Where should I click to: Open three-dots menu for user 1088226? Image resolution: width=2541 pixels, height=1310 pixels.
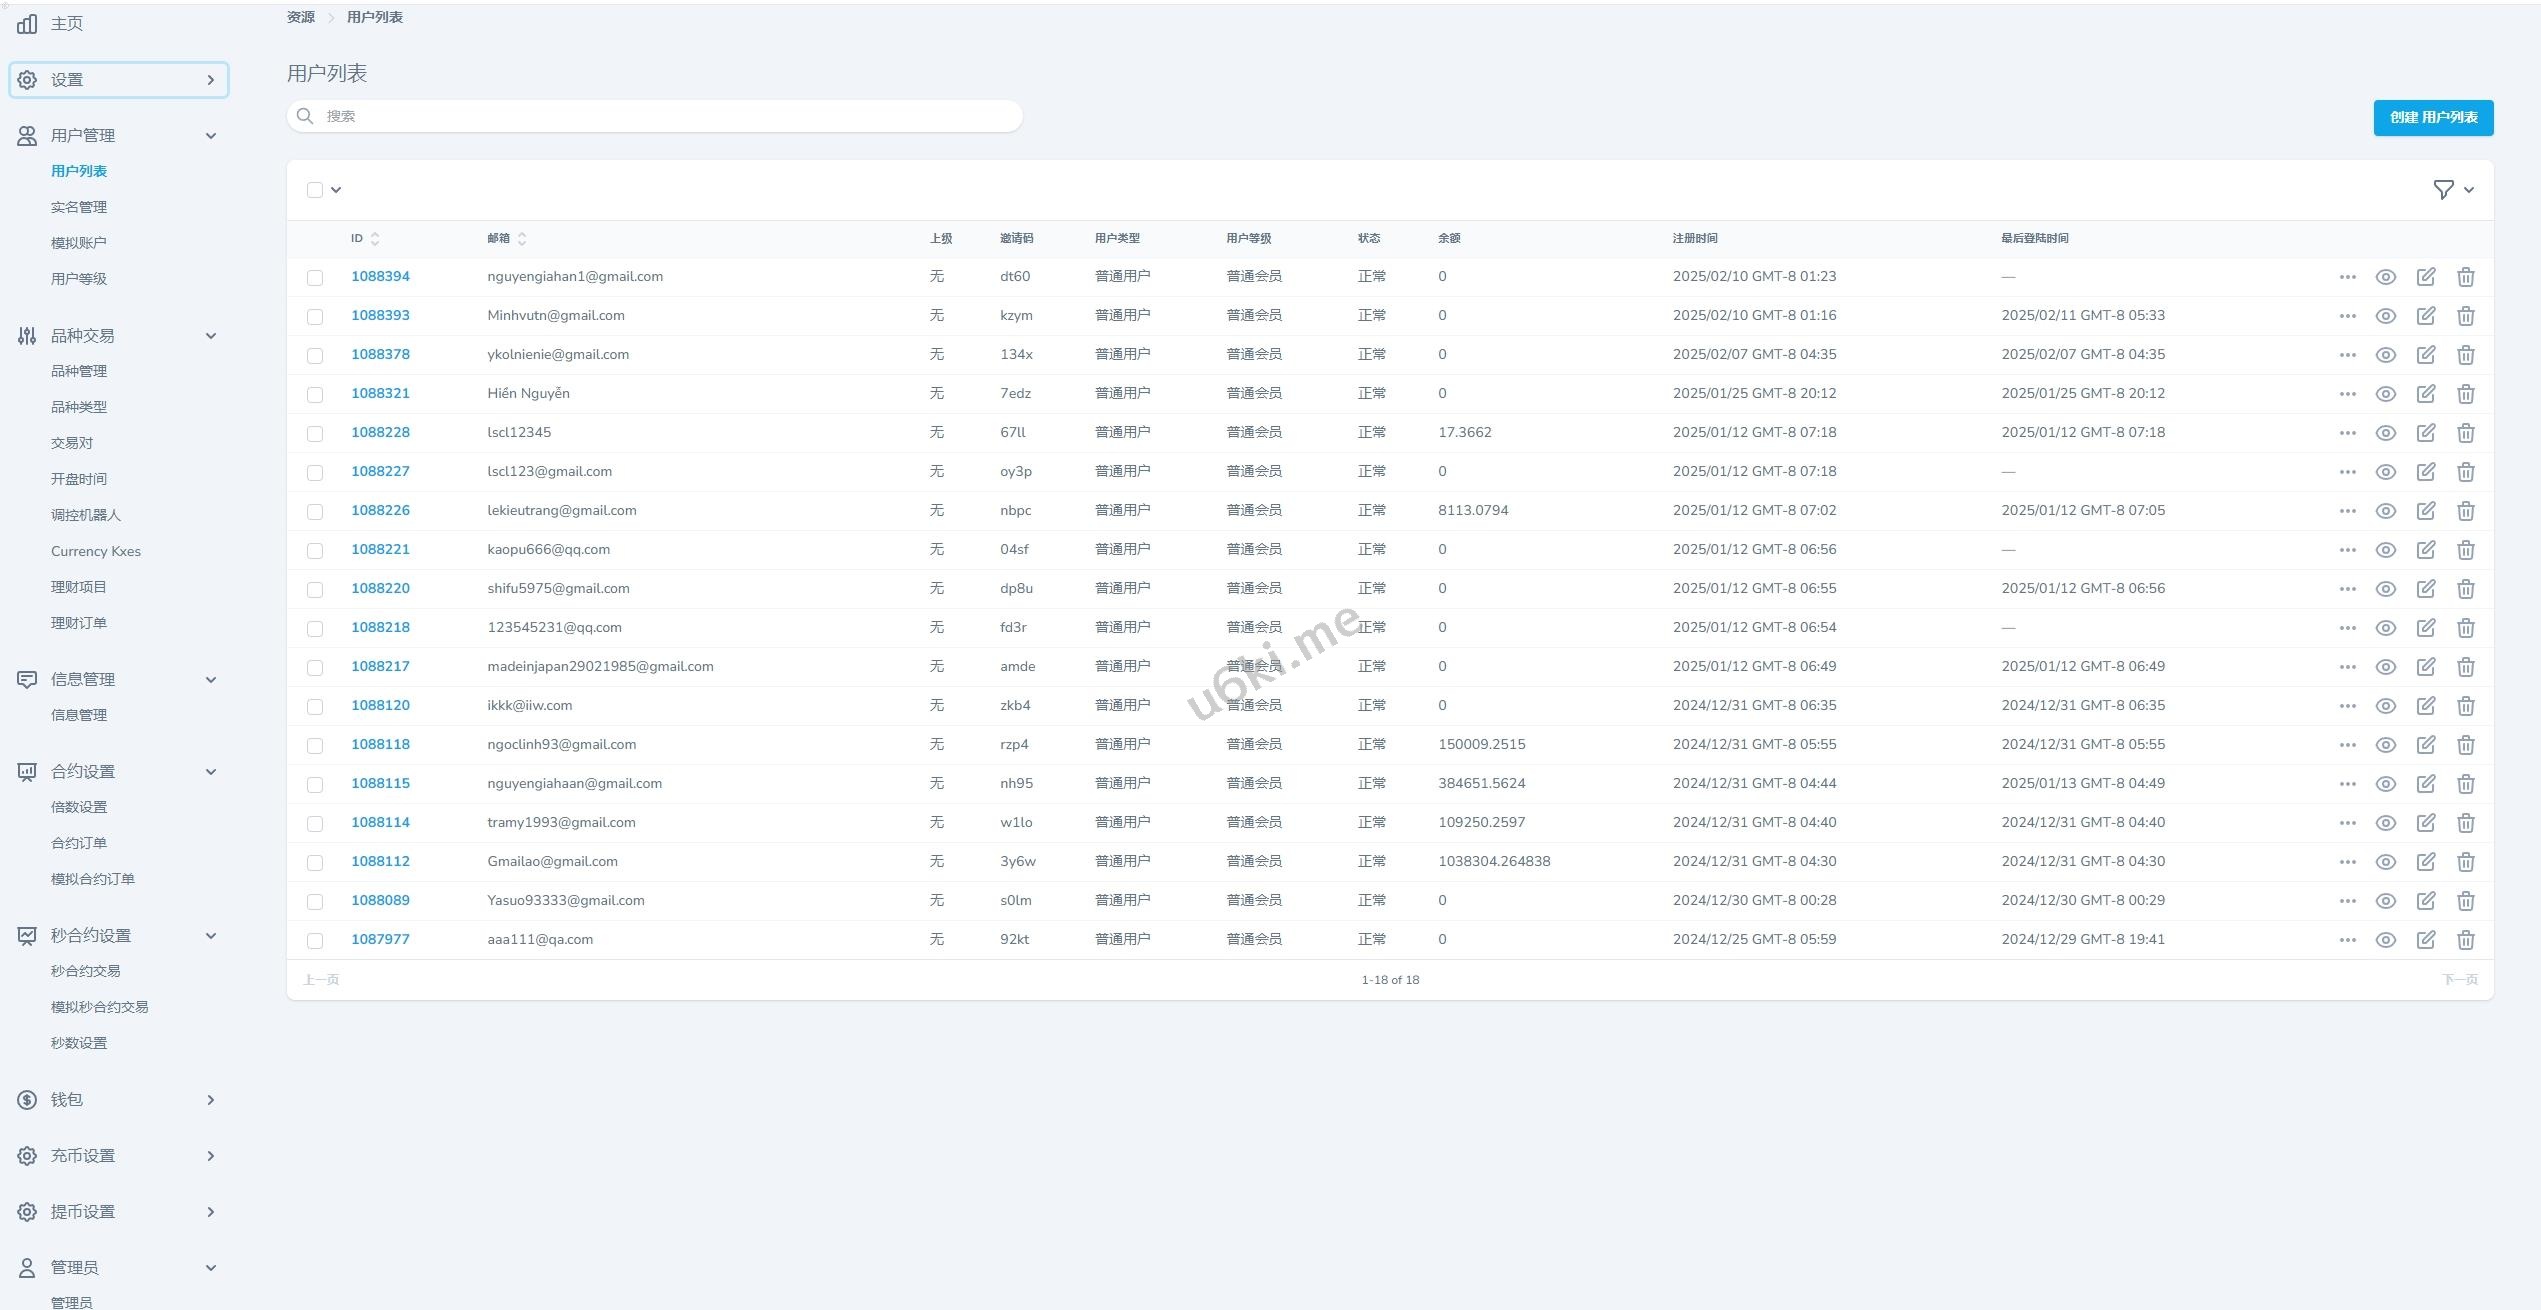pyautogui.click(x=2347, y=511)
